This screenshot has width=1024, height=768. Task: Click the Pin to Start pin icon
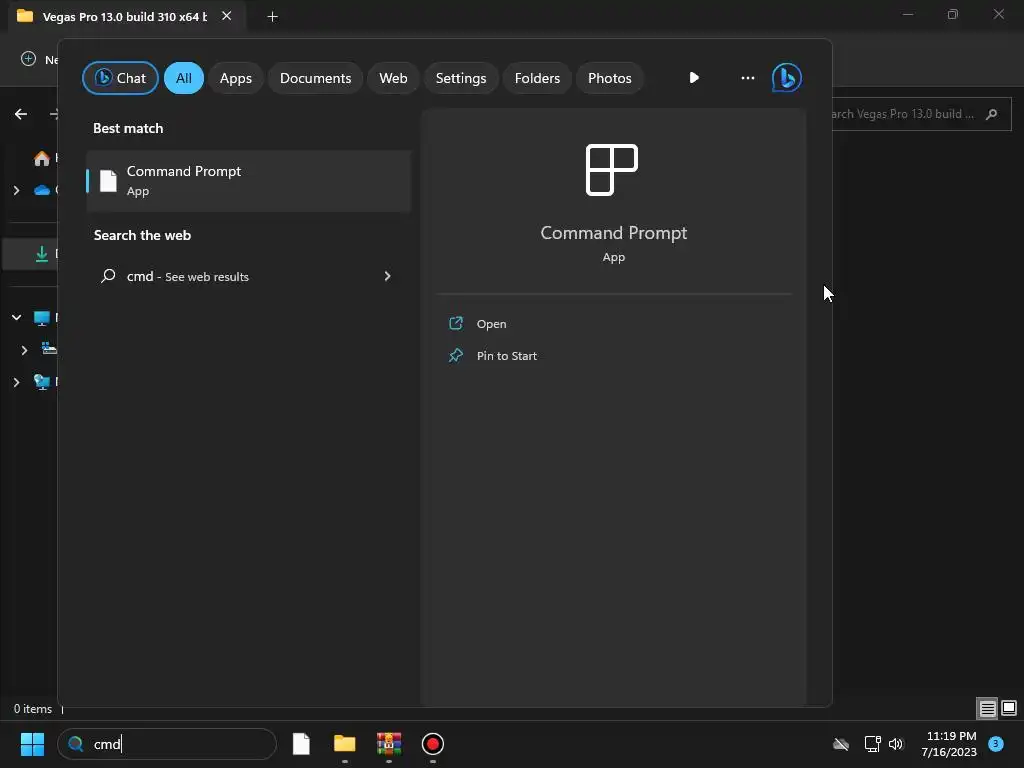(x=456, y=355)
